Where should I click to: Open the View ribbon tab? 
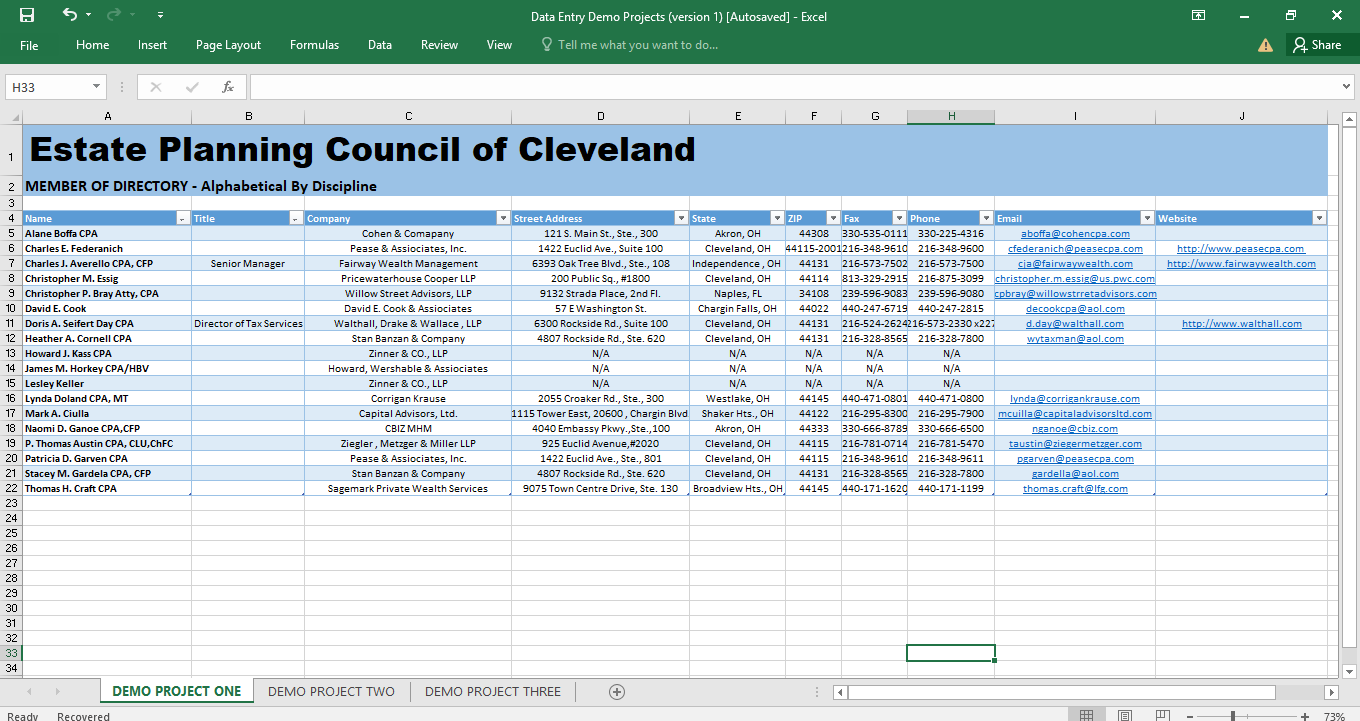click(x=499, y=45)
